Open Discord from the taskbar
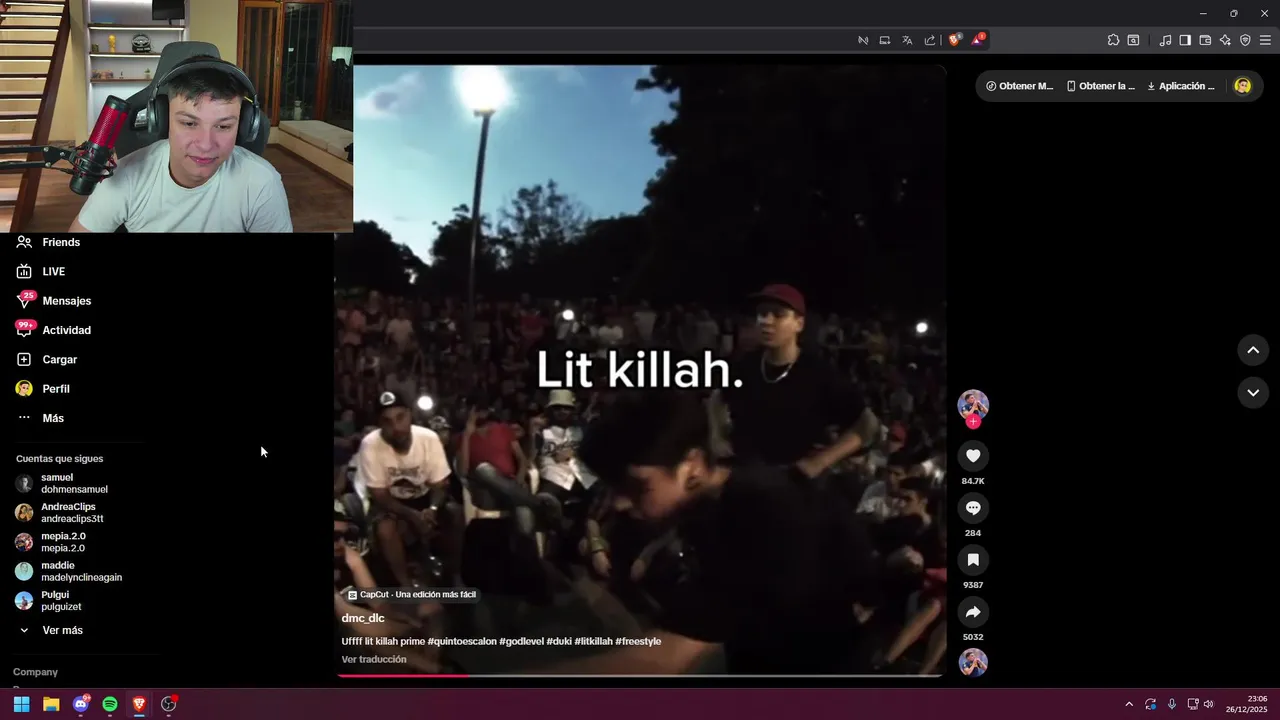Screen dimensions: 1280x720 81,704
